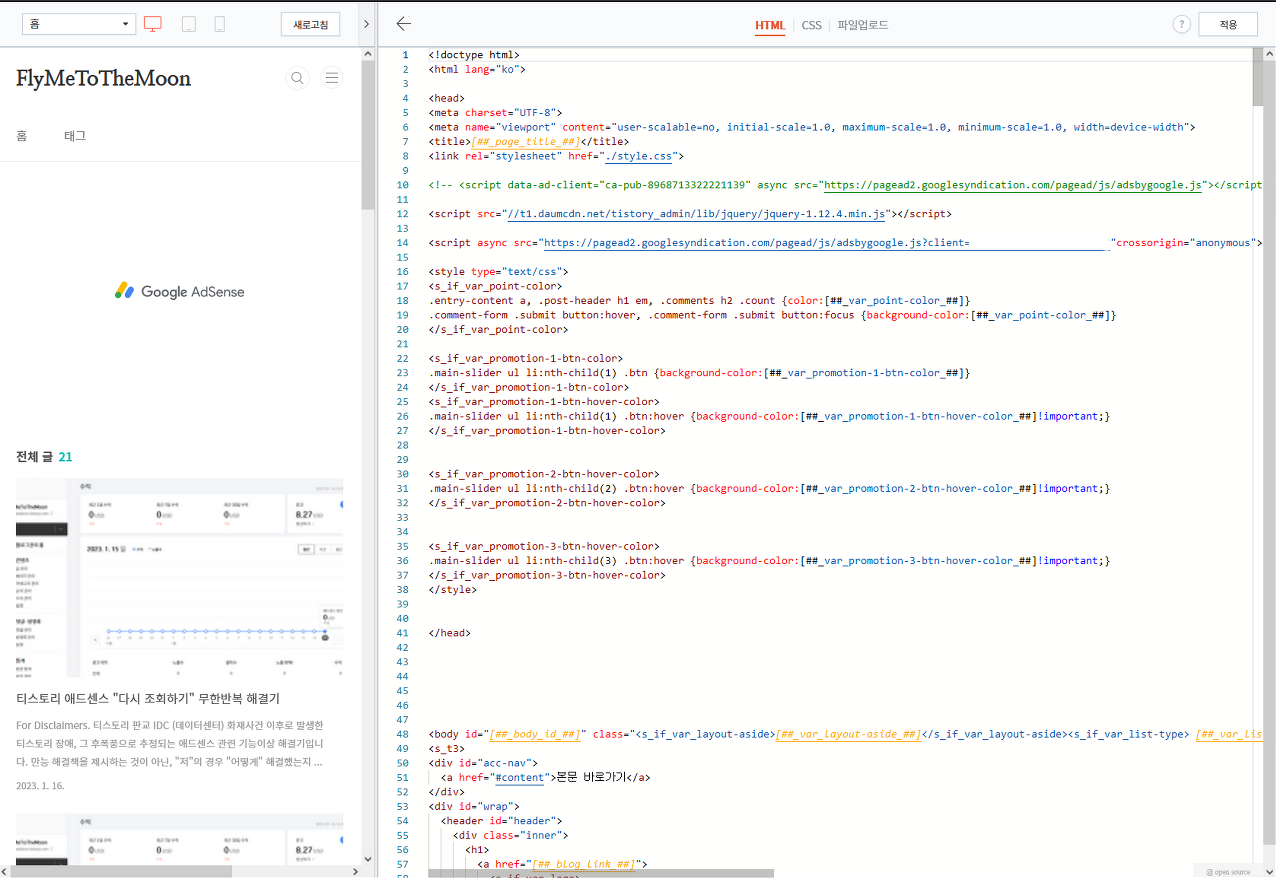This screenshot has width=1276, height=878.
Task: Open the 홈 page selector dropdown
Action: (79, 24)
